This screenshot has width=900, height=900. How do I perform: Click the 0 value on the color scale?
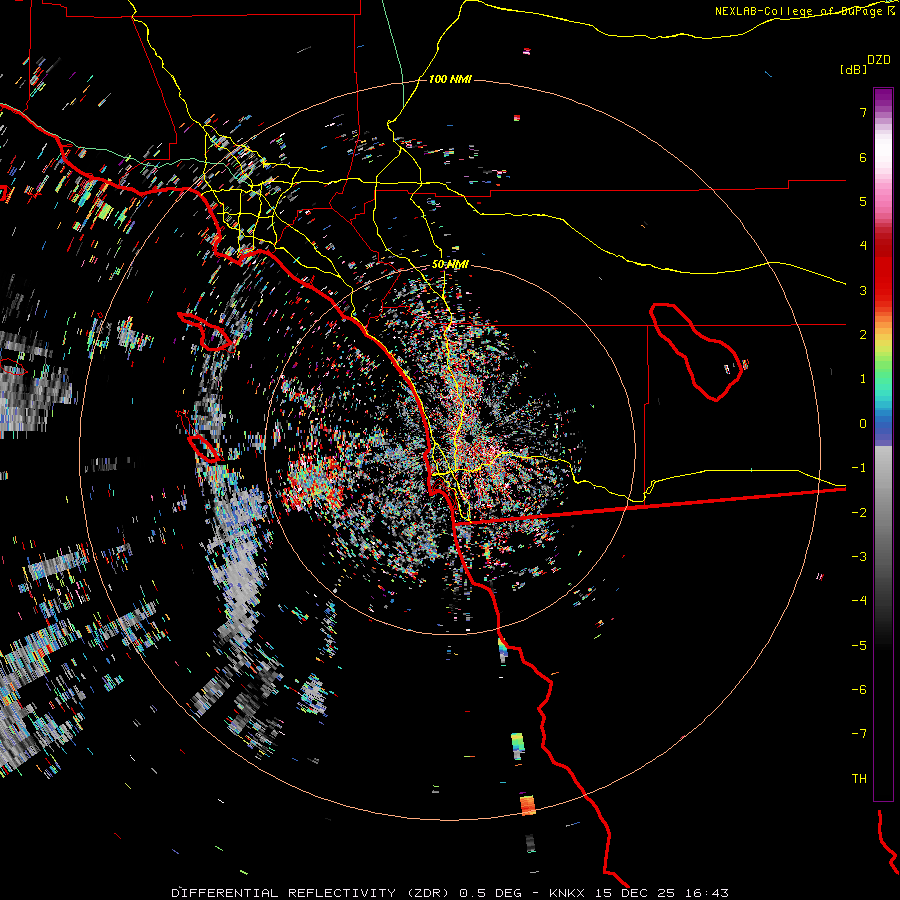863,424
